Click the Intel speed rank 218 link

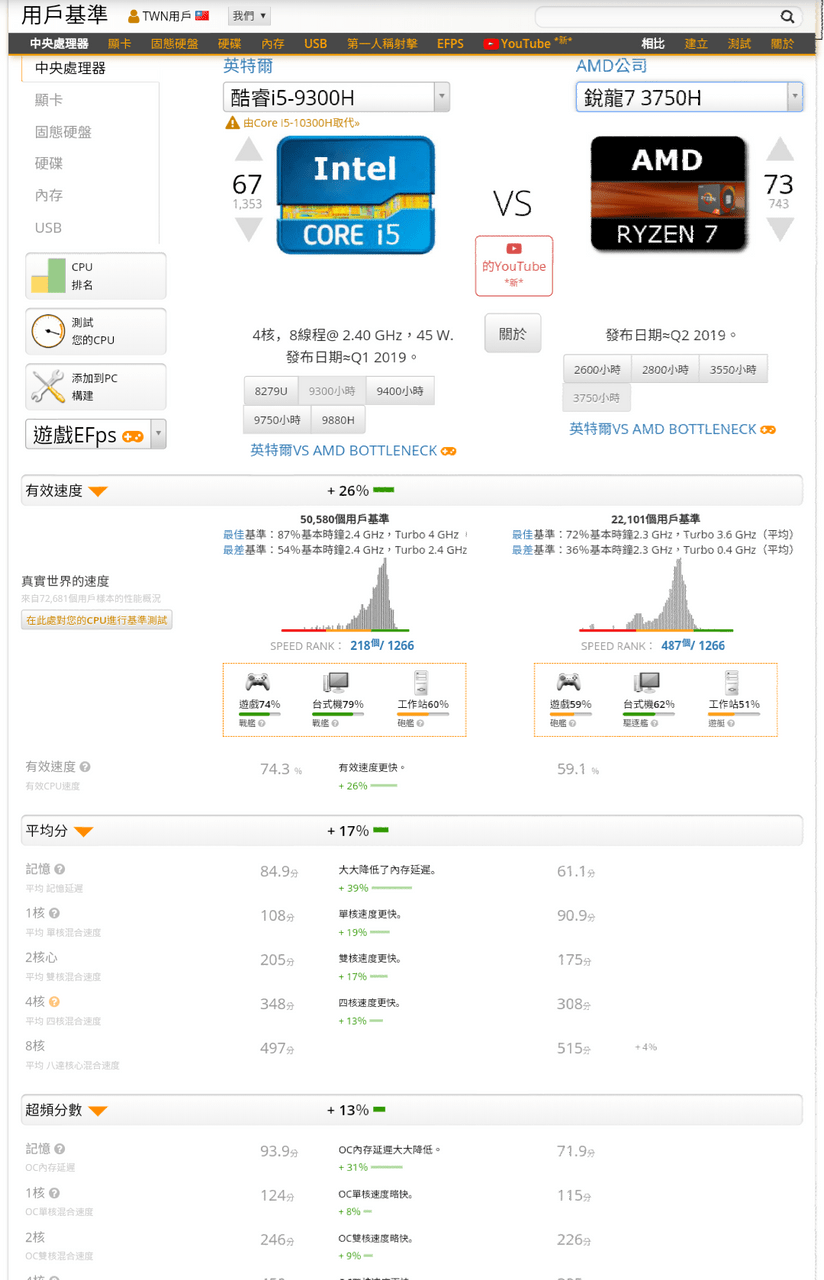382,645
